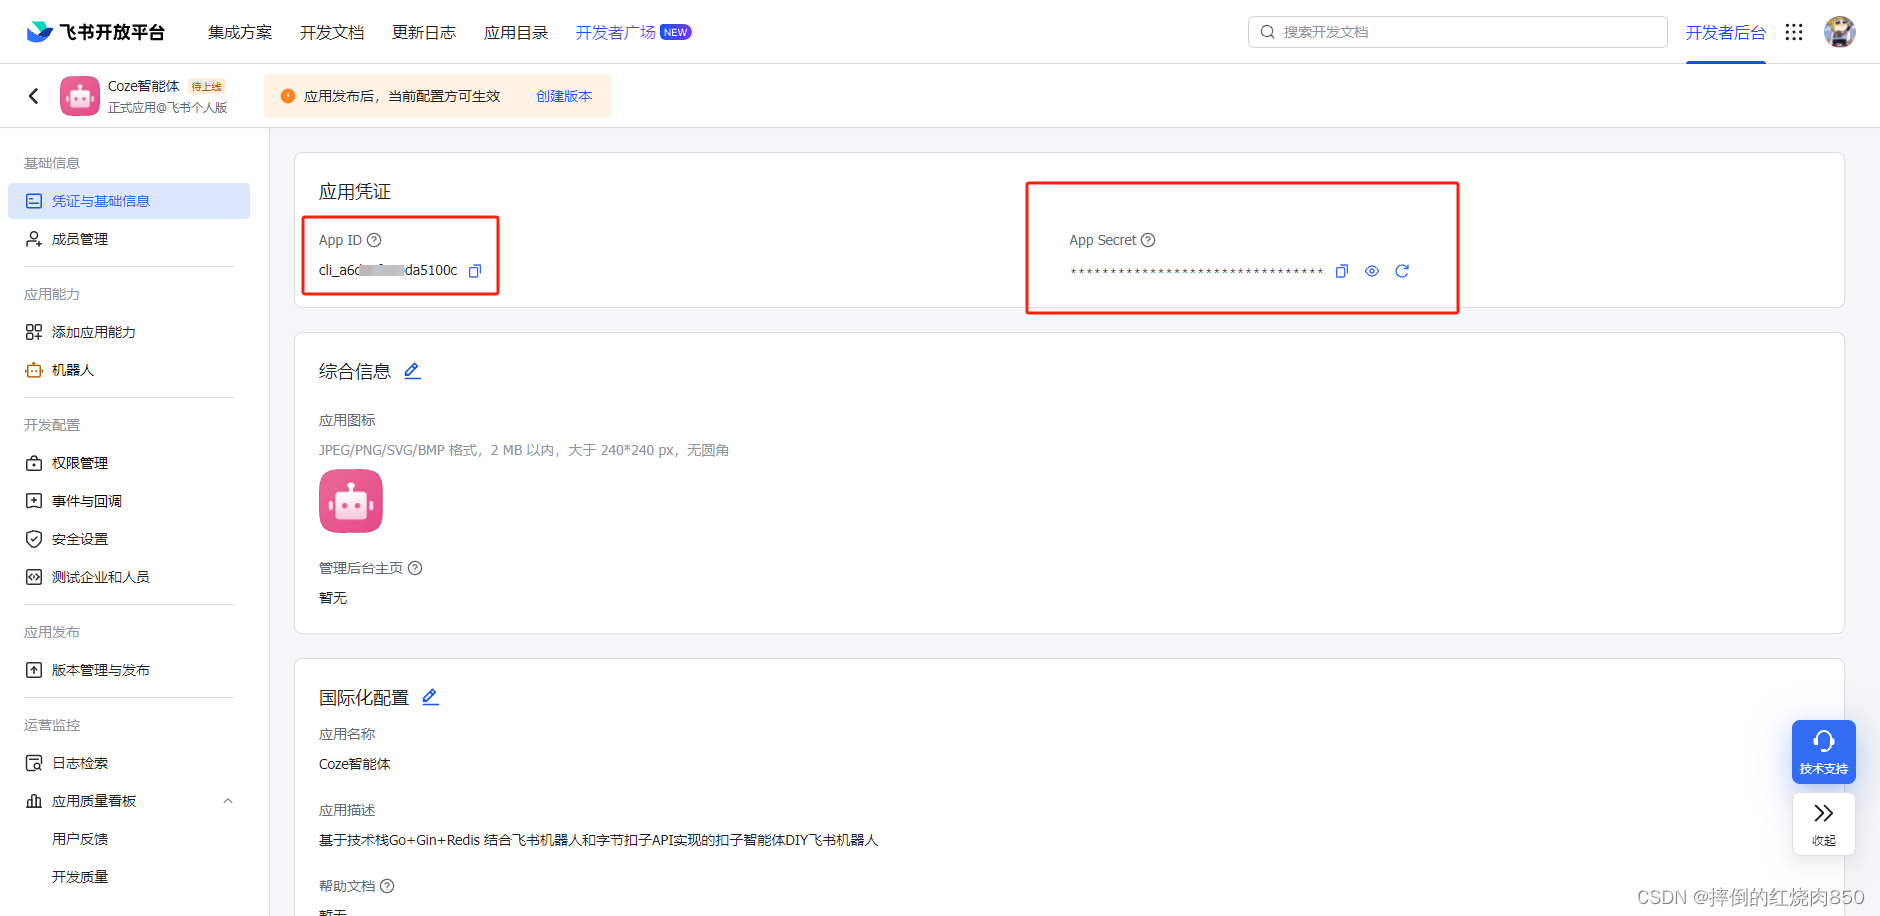Collapse the floating panel with 收起

click(1823, 824)
